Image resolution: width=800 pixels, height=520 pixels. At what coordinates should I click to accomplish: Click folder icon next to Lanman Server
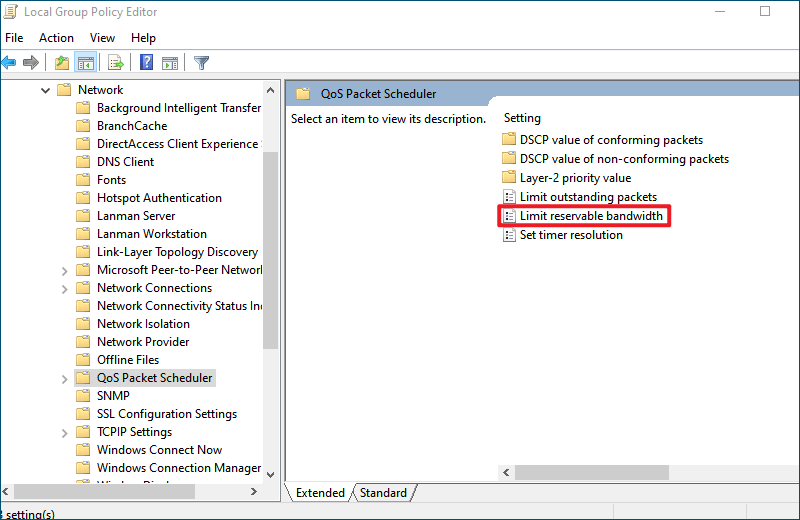[x=83, y=216]
